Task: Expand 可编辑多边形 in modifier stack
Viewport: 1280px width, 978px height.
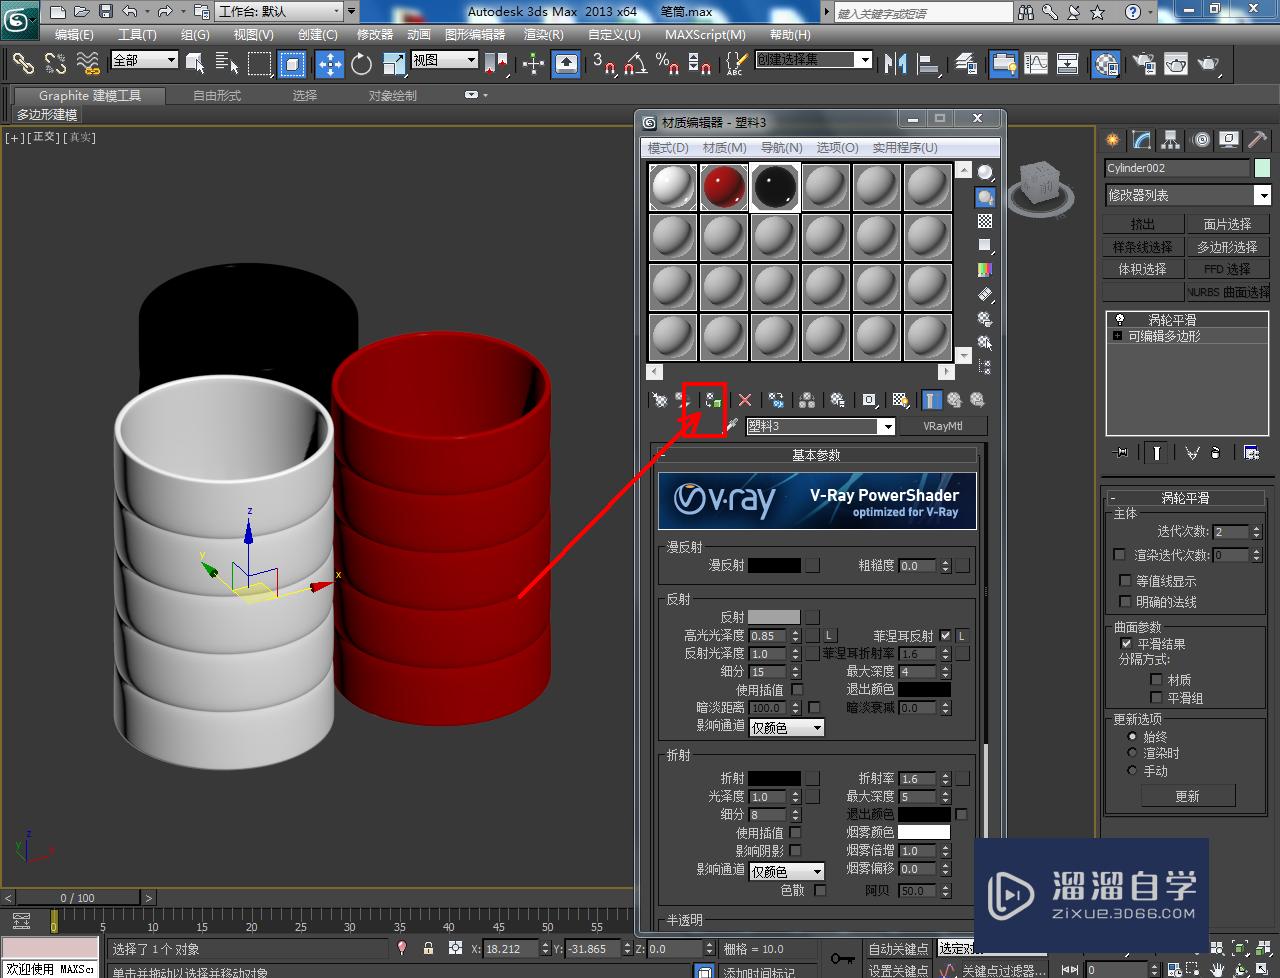Action: (x=1117, y=336)
